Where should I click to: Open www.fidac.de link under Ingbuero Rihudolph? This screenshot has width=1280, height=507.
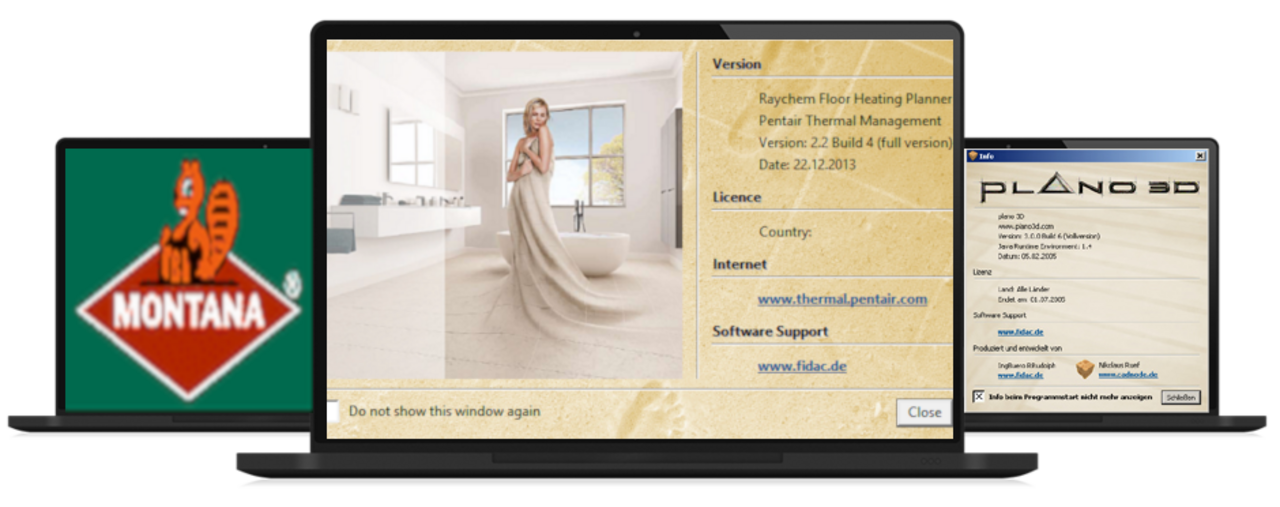pos(1020,375)
